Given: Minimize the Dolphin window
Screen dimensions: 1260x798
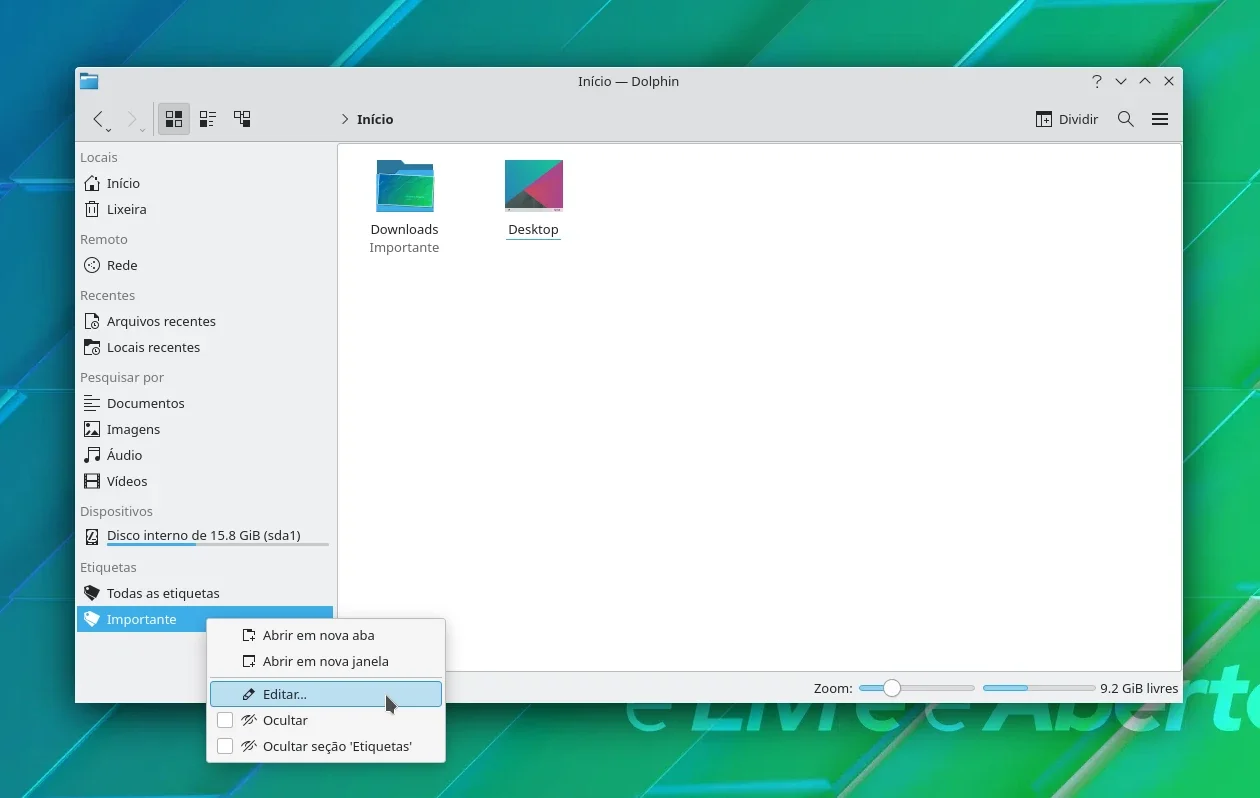Looking at the screenshot, I should [1121, 81].
